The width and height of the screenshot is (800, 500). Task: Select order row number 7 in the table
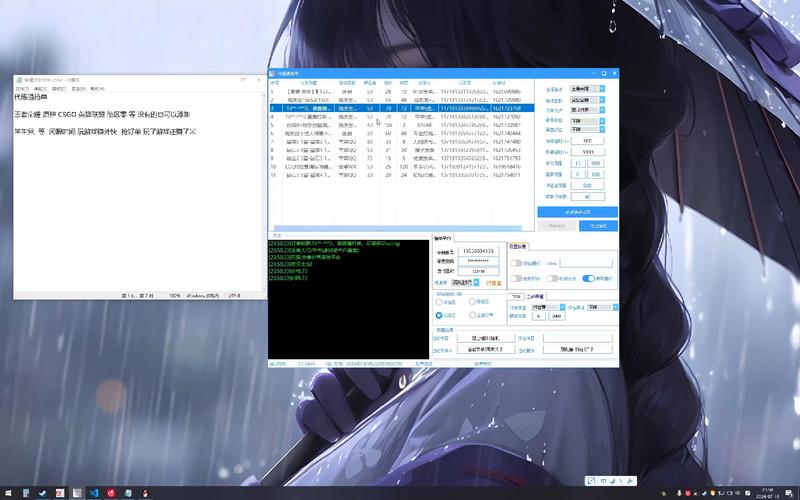[x=402, y=142]
